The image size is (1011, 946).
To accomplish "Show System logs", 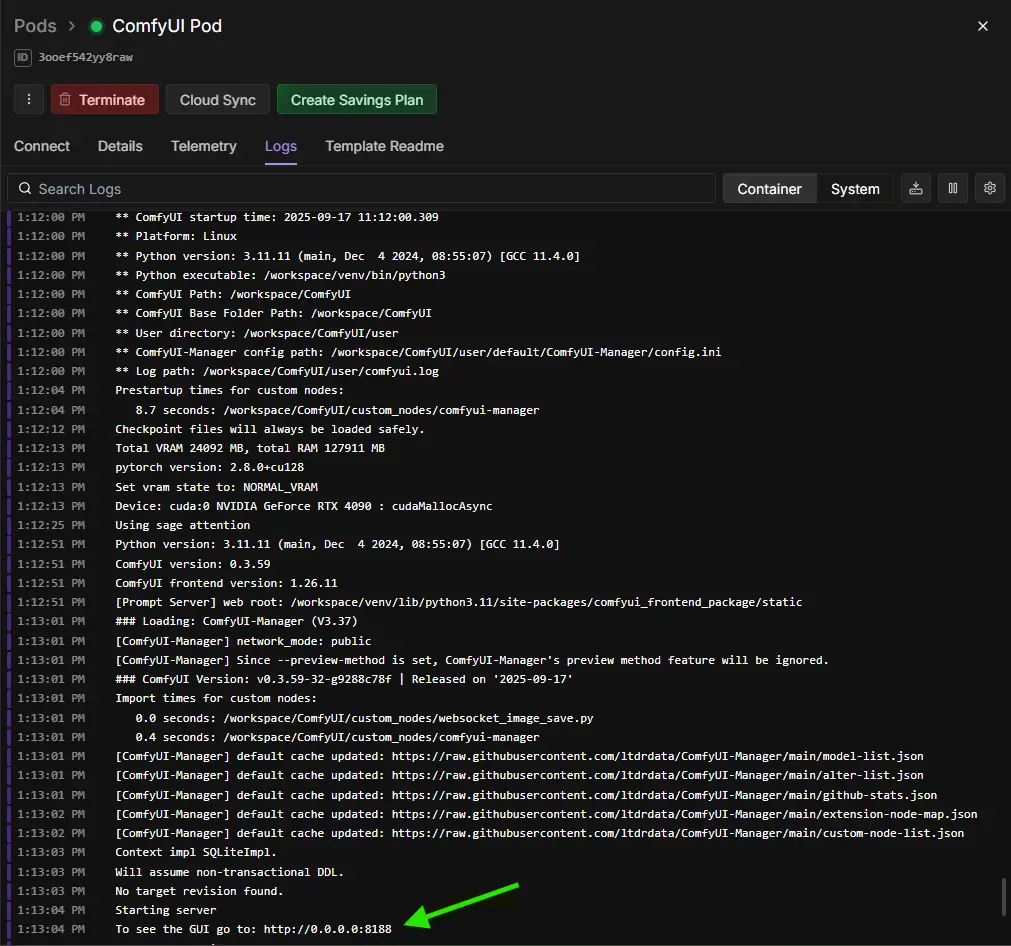I will coord(855,188).
